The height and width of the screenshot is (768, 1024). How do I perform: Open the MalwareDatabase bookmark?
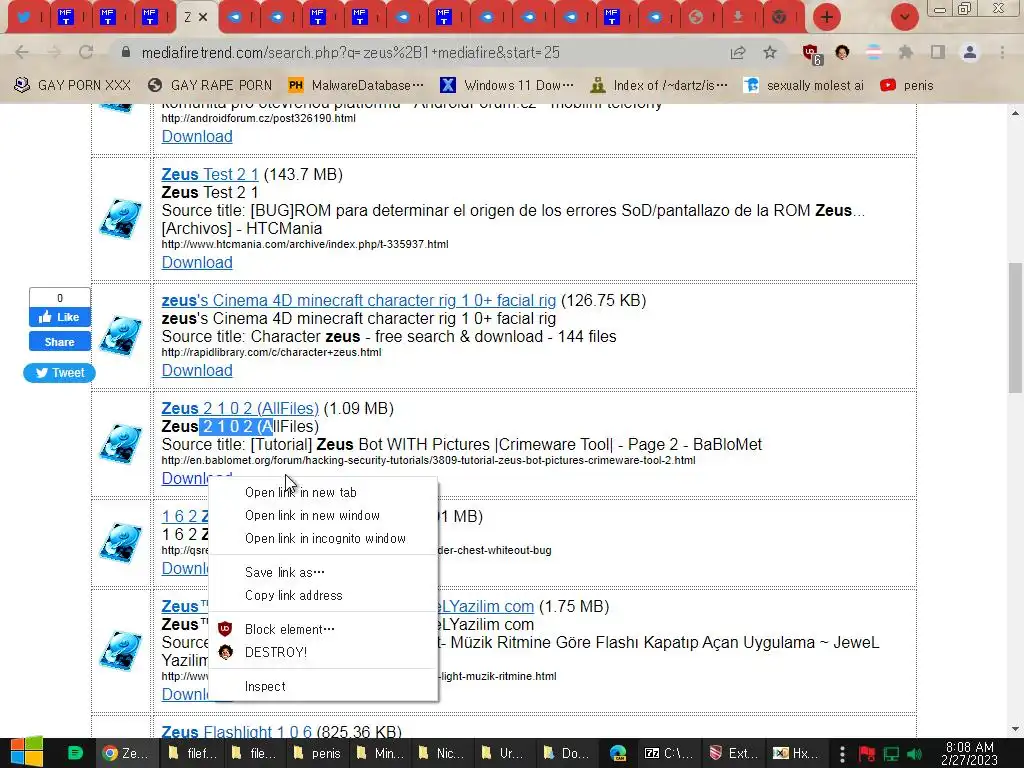(x=356, y=86)
